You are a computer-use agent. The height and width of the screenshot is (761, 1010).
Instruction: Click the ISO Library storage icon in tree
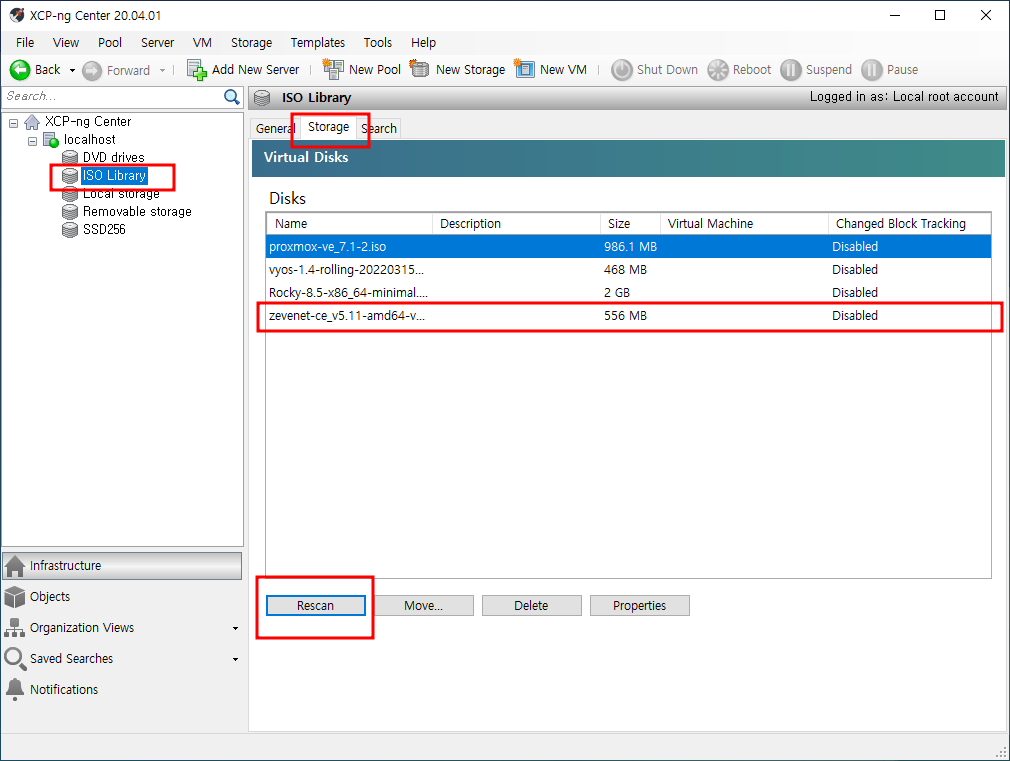click(70, 175)
